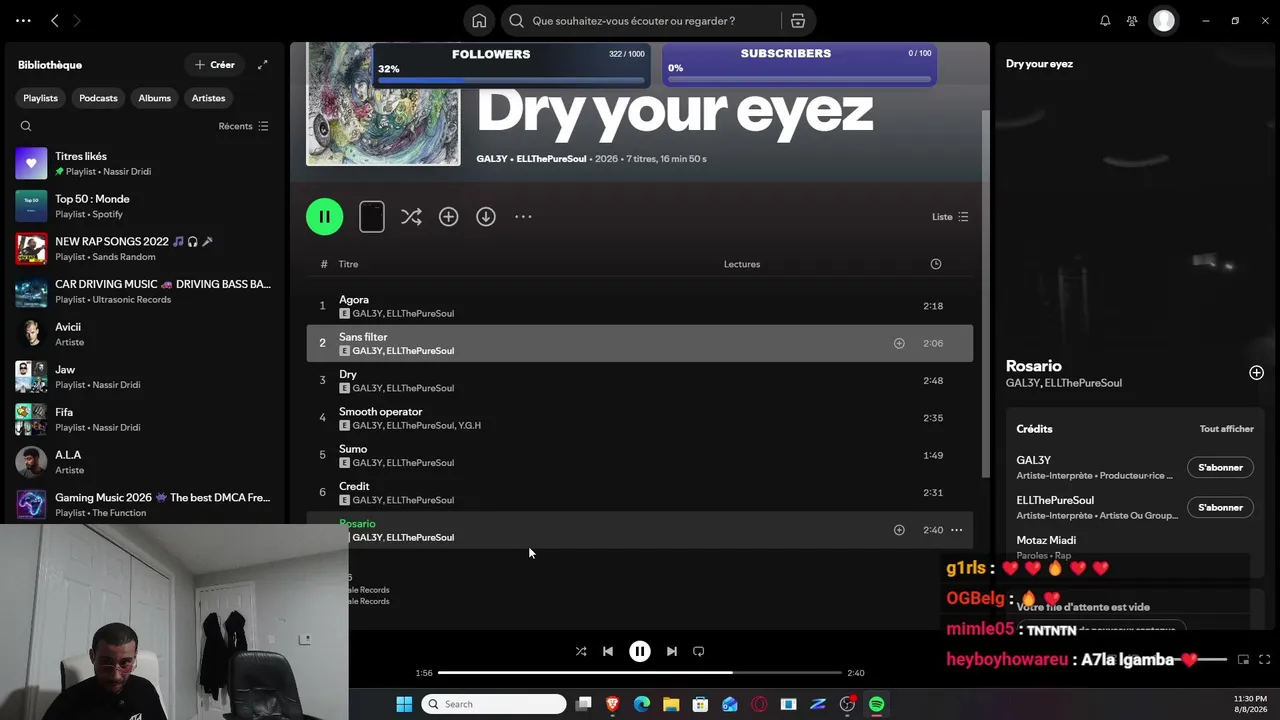Expand the library to full view
Screen dimensions: 1280x720
point(262,65)
